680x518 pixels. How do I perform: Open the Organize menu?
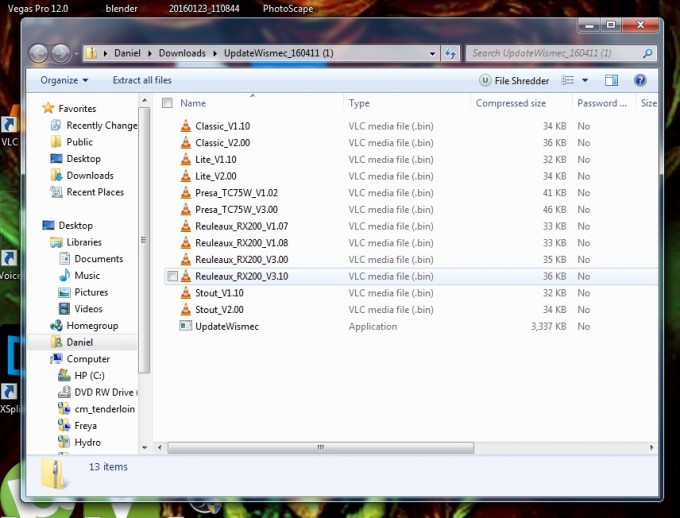[x=64, y=80]
